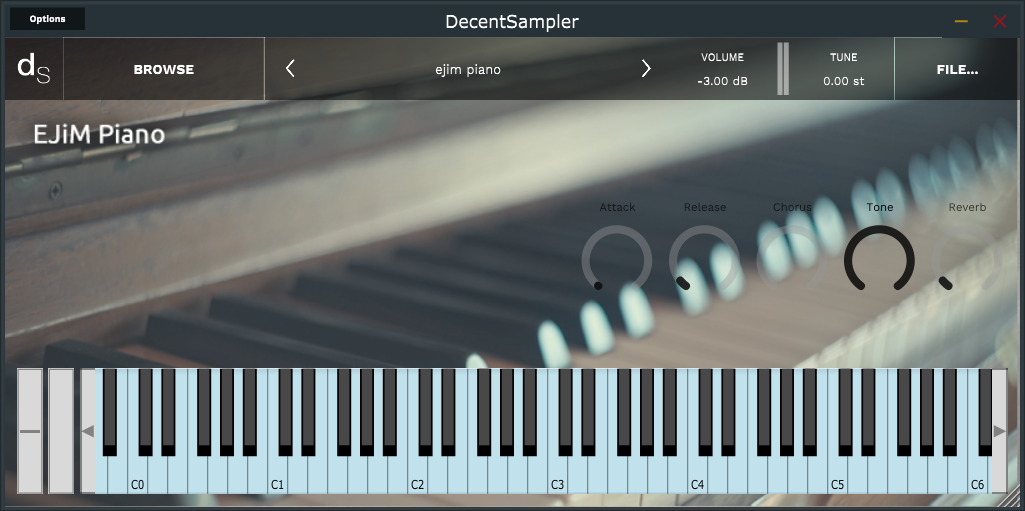1025x511 pixels.
Task: Click the DecentSampler dS logo
Action: 34,69
